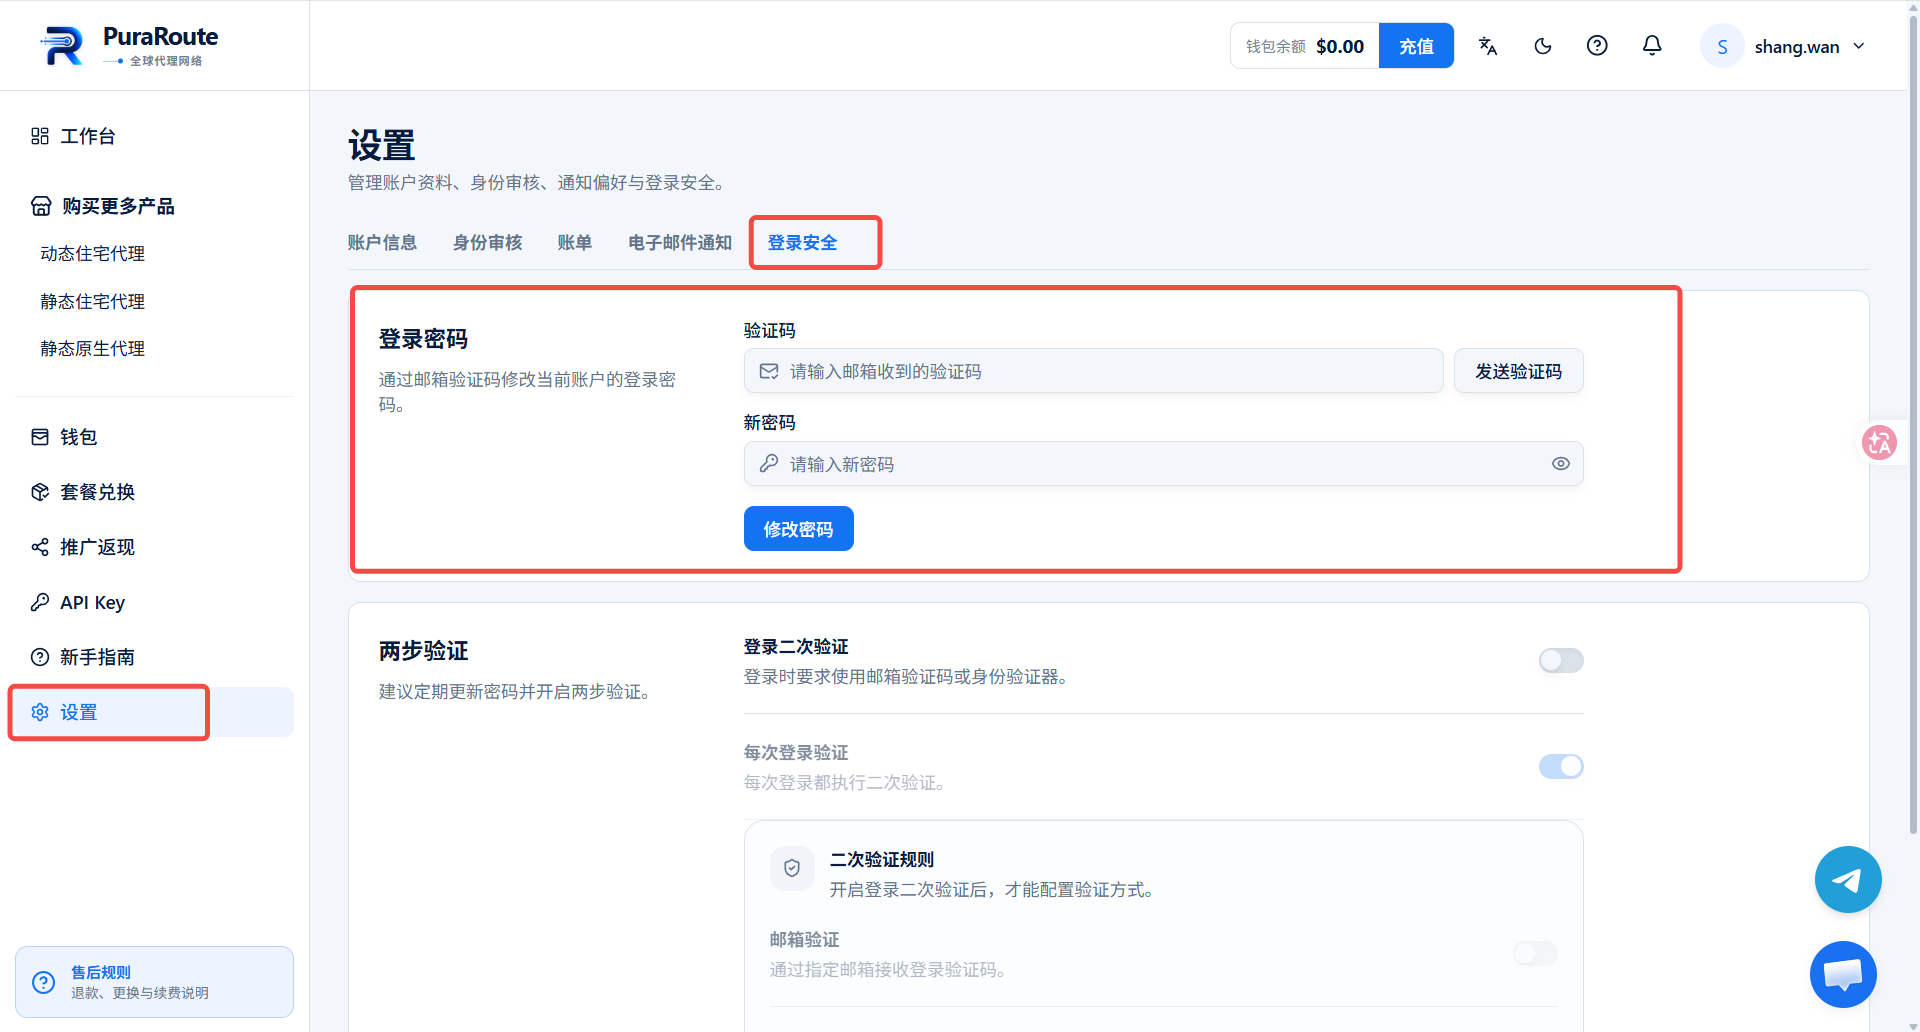Click the PuraRoute logo
The height and width of the screenshot is (1032, 1920).
click(x=129, y=46)
